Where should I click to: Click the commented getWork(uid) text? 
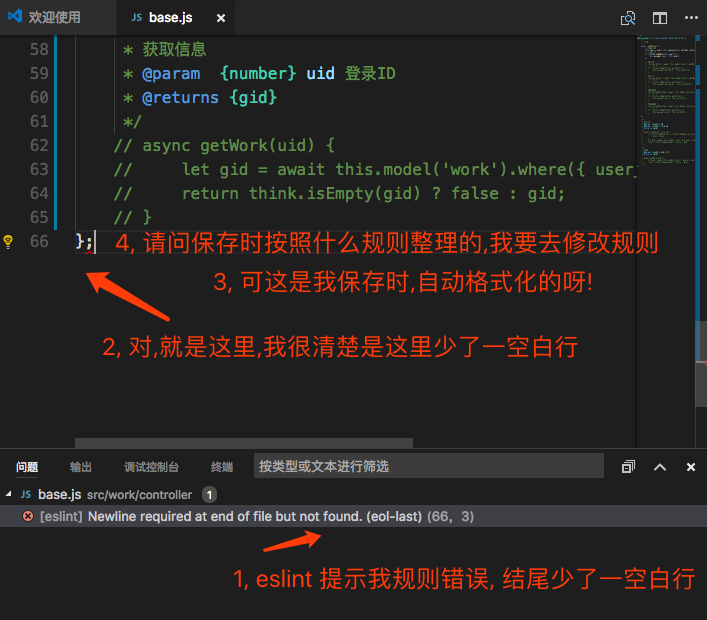pyautogui.click(x=257, y=145)
